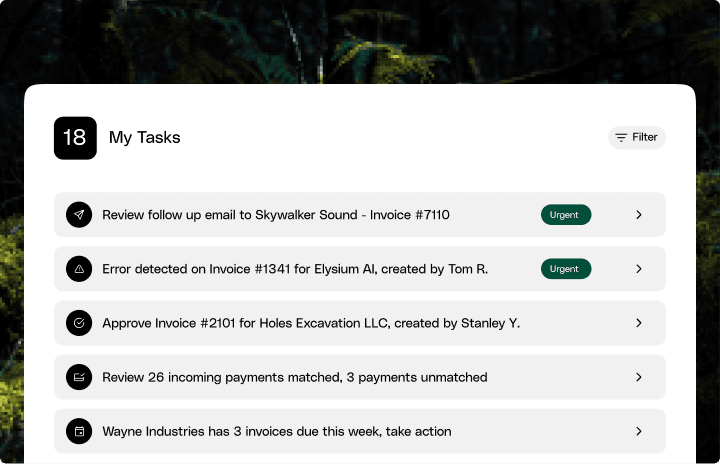Open Error detected on Invoice #1341 task

295,269
